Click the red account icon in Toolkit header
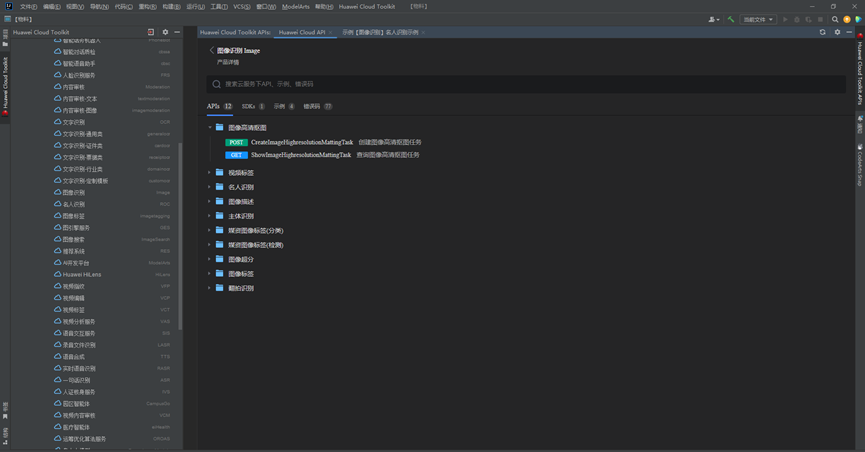865x452 pixels. (x=151, y=32)
